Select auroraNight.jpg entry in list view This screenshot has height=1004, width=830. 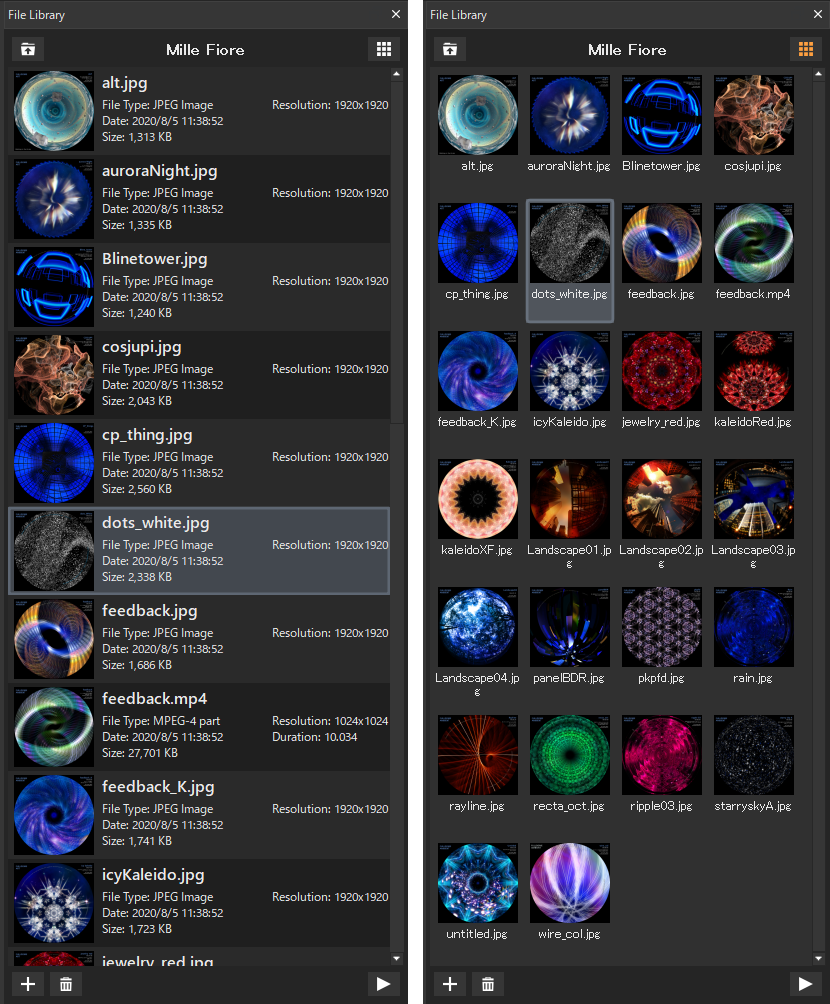pos(199,199)
